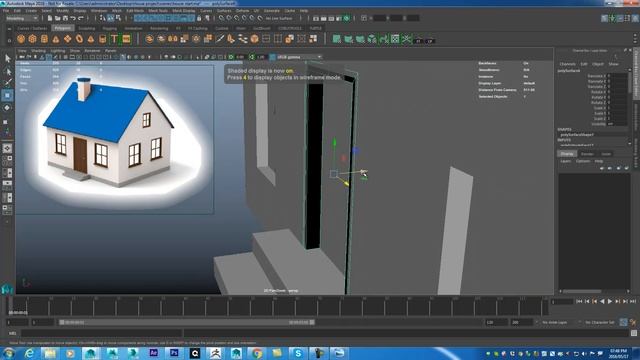The height and width of the screenshot is (360, 640).
Task: Create a polygon cone from the shelf
Action: coord(56,39)
